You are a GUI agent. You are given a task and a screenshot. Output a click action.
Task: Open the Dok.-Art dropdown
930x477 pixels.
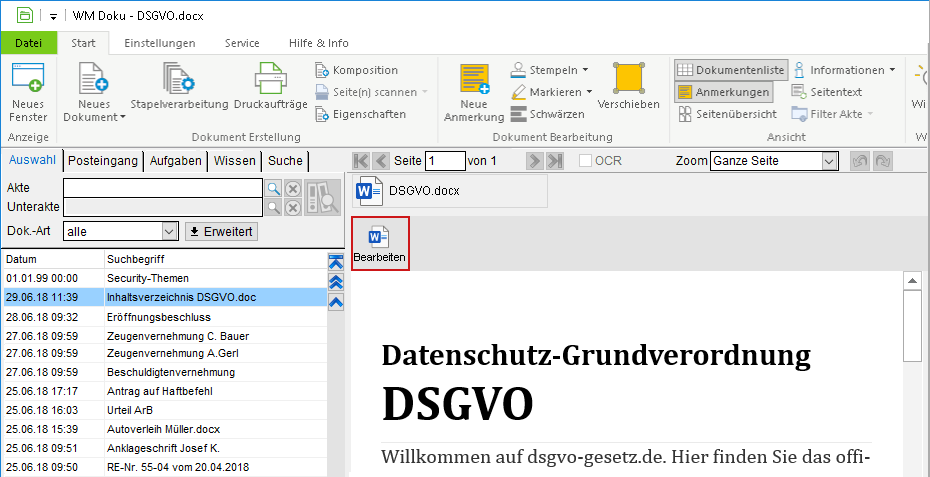(x=170, y=231)
